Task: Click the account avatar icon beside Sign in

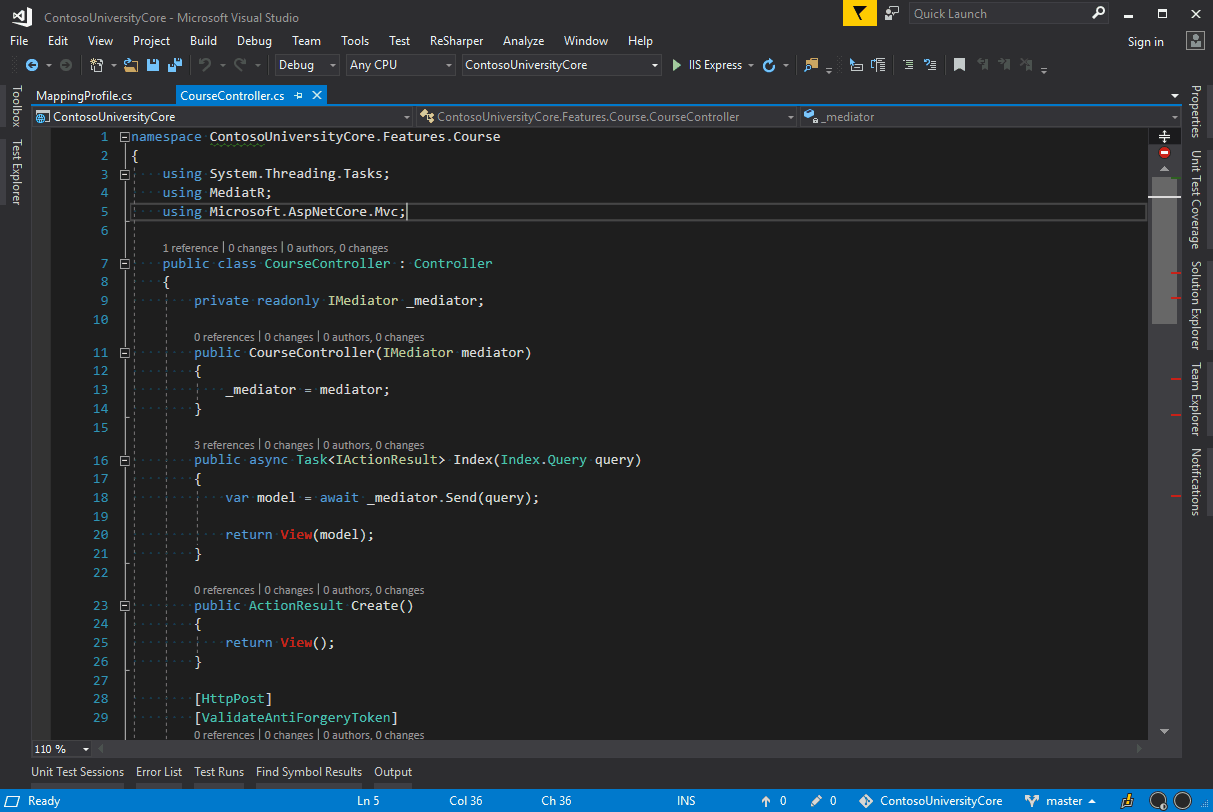Action: (x=1195, y=41)
